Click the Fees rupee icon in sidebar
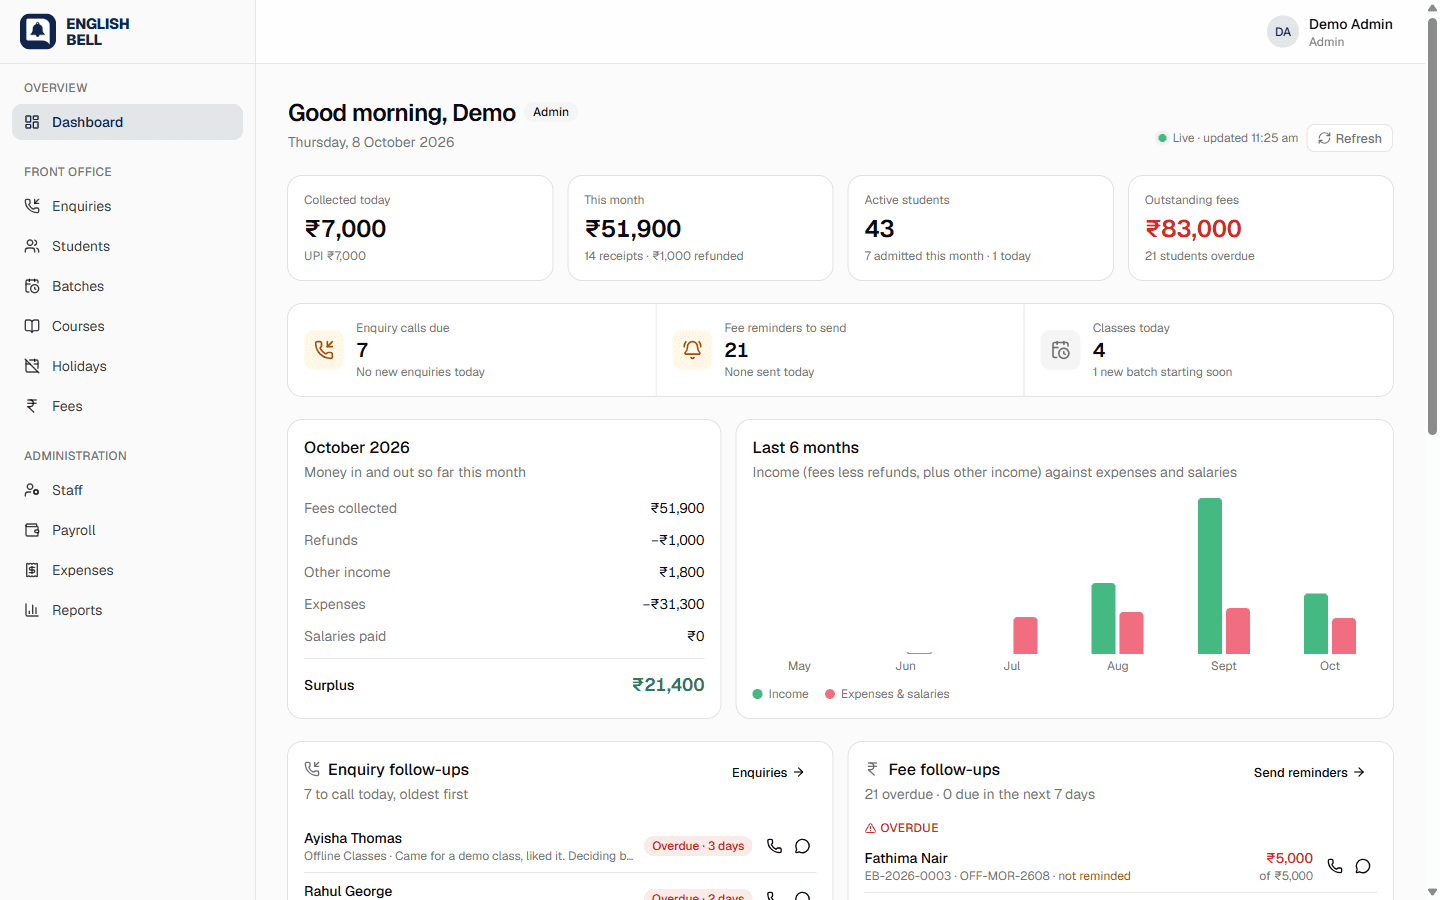 coord(32,406)
